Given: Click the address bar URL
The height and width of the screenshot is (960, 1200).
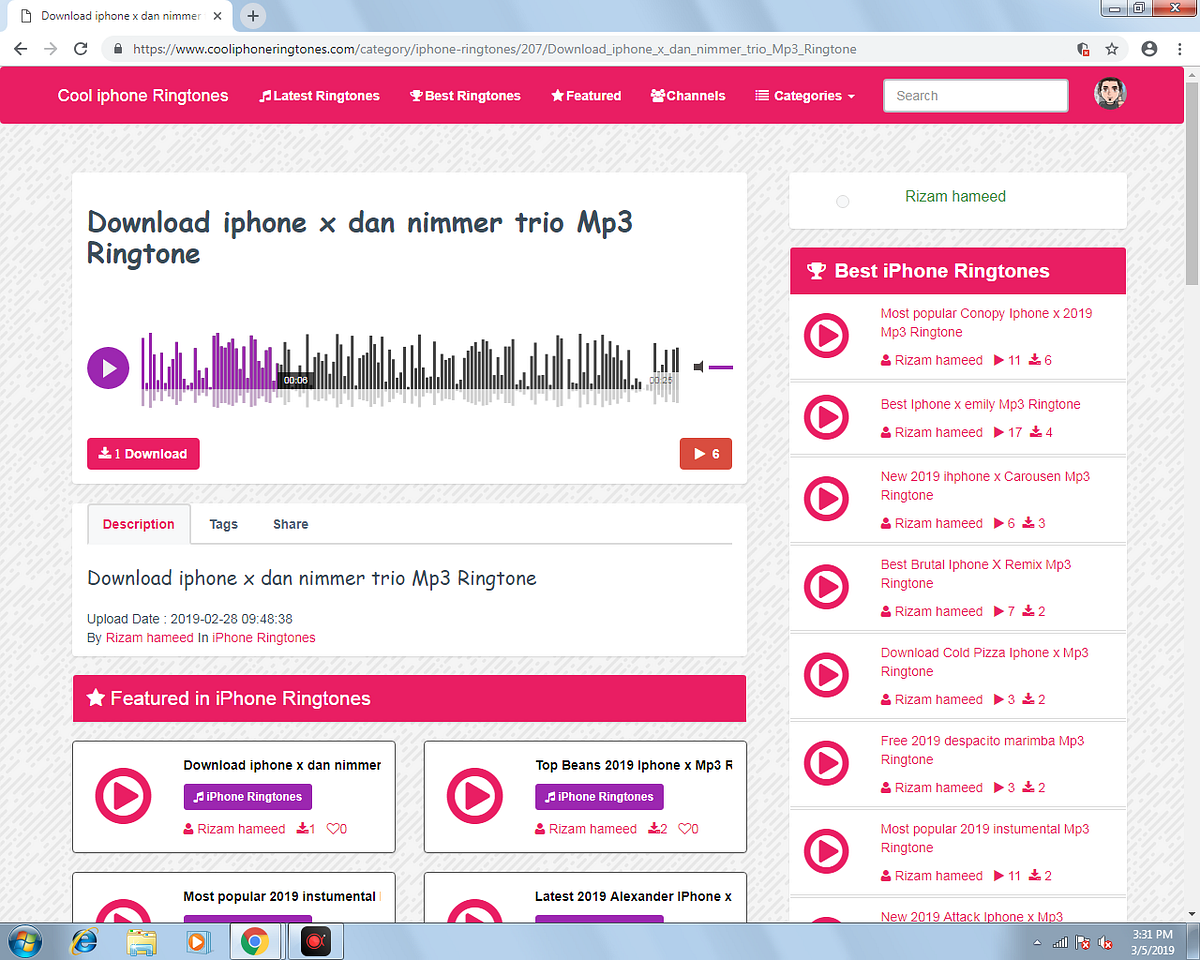Looking at the screenshot, I should 494,48.
